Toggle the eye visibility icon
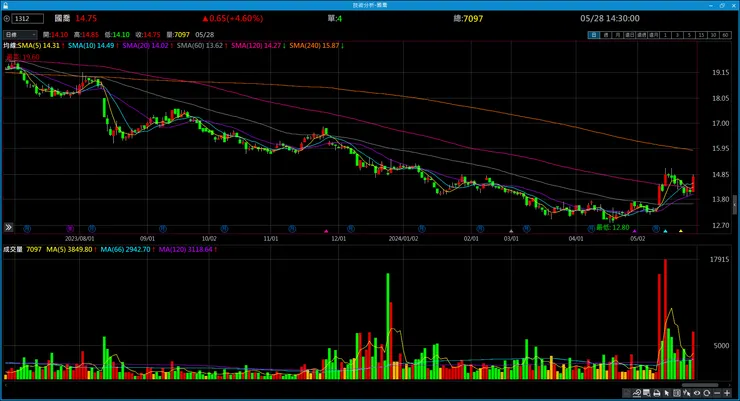 pyautogui.click(x=697, y=393)
